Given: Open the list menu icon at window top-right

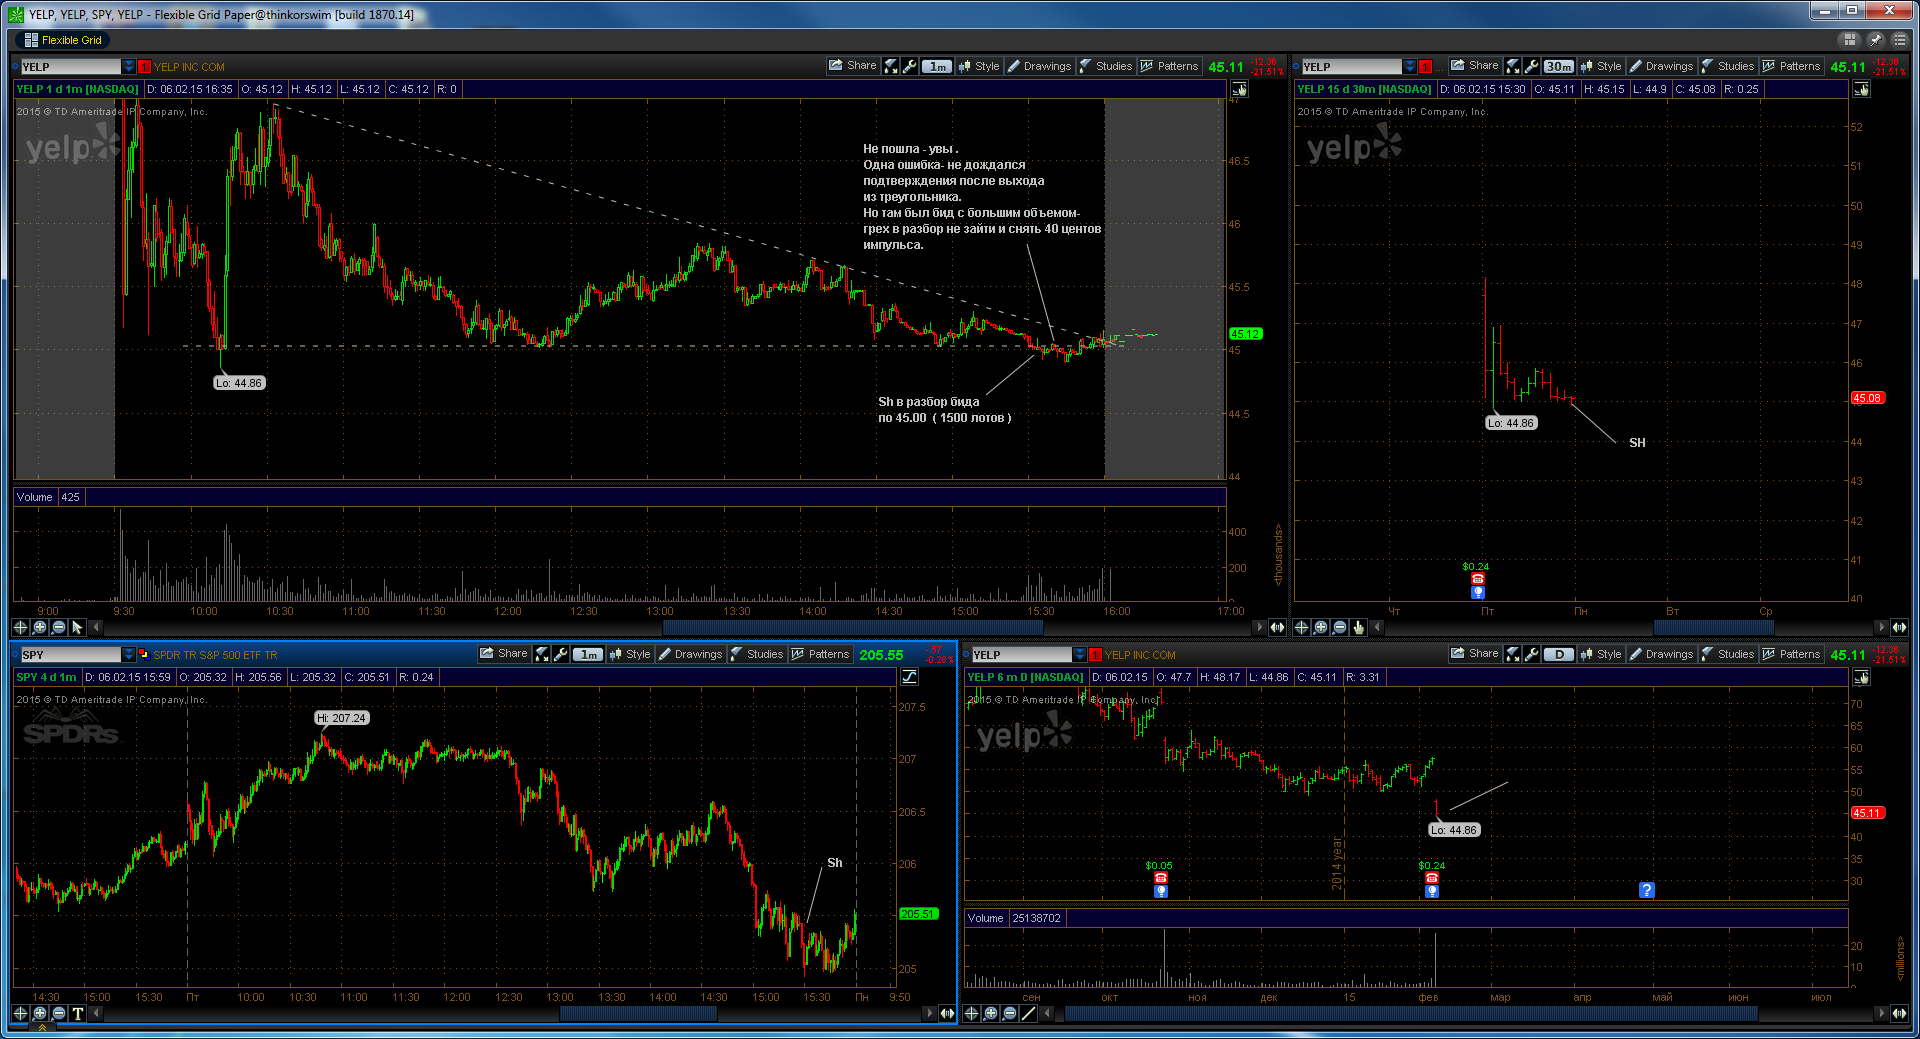Looking at the screenshot, I should pos(1899,40).
